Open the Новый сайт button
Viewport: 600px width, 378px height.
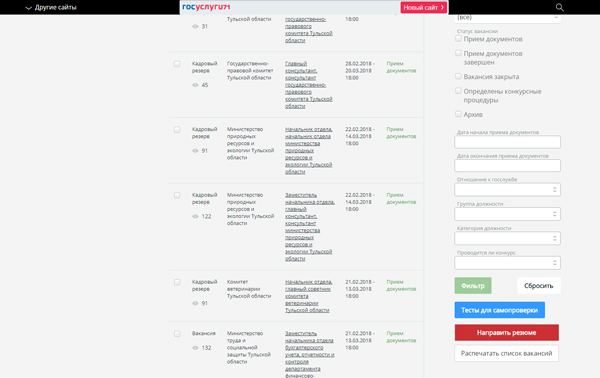[424, 7]
